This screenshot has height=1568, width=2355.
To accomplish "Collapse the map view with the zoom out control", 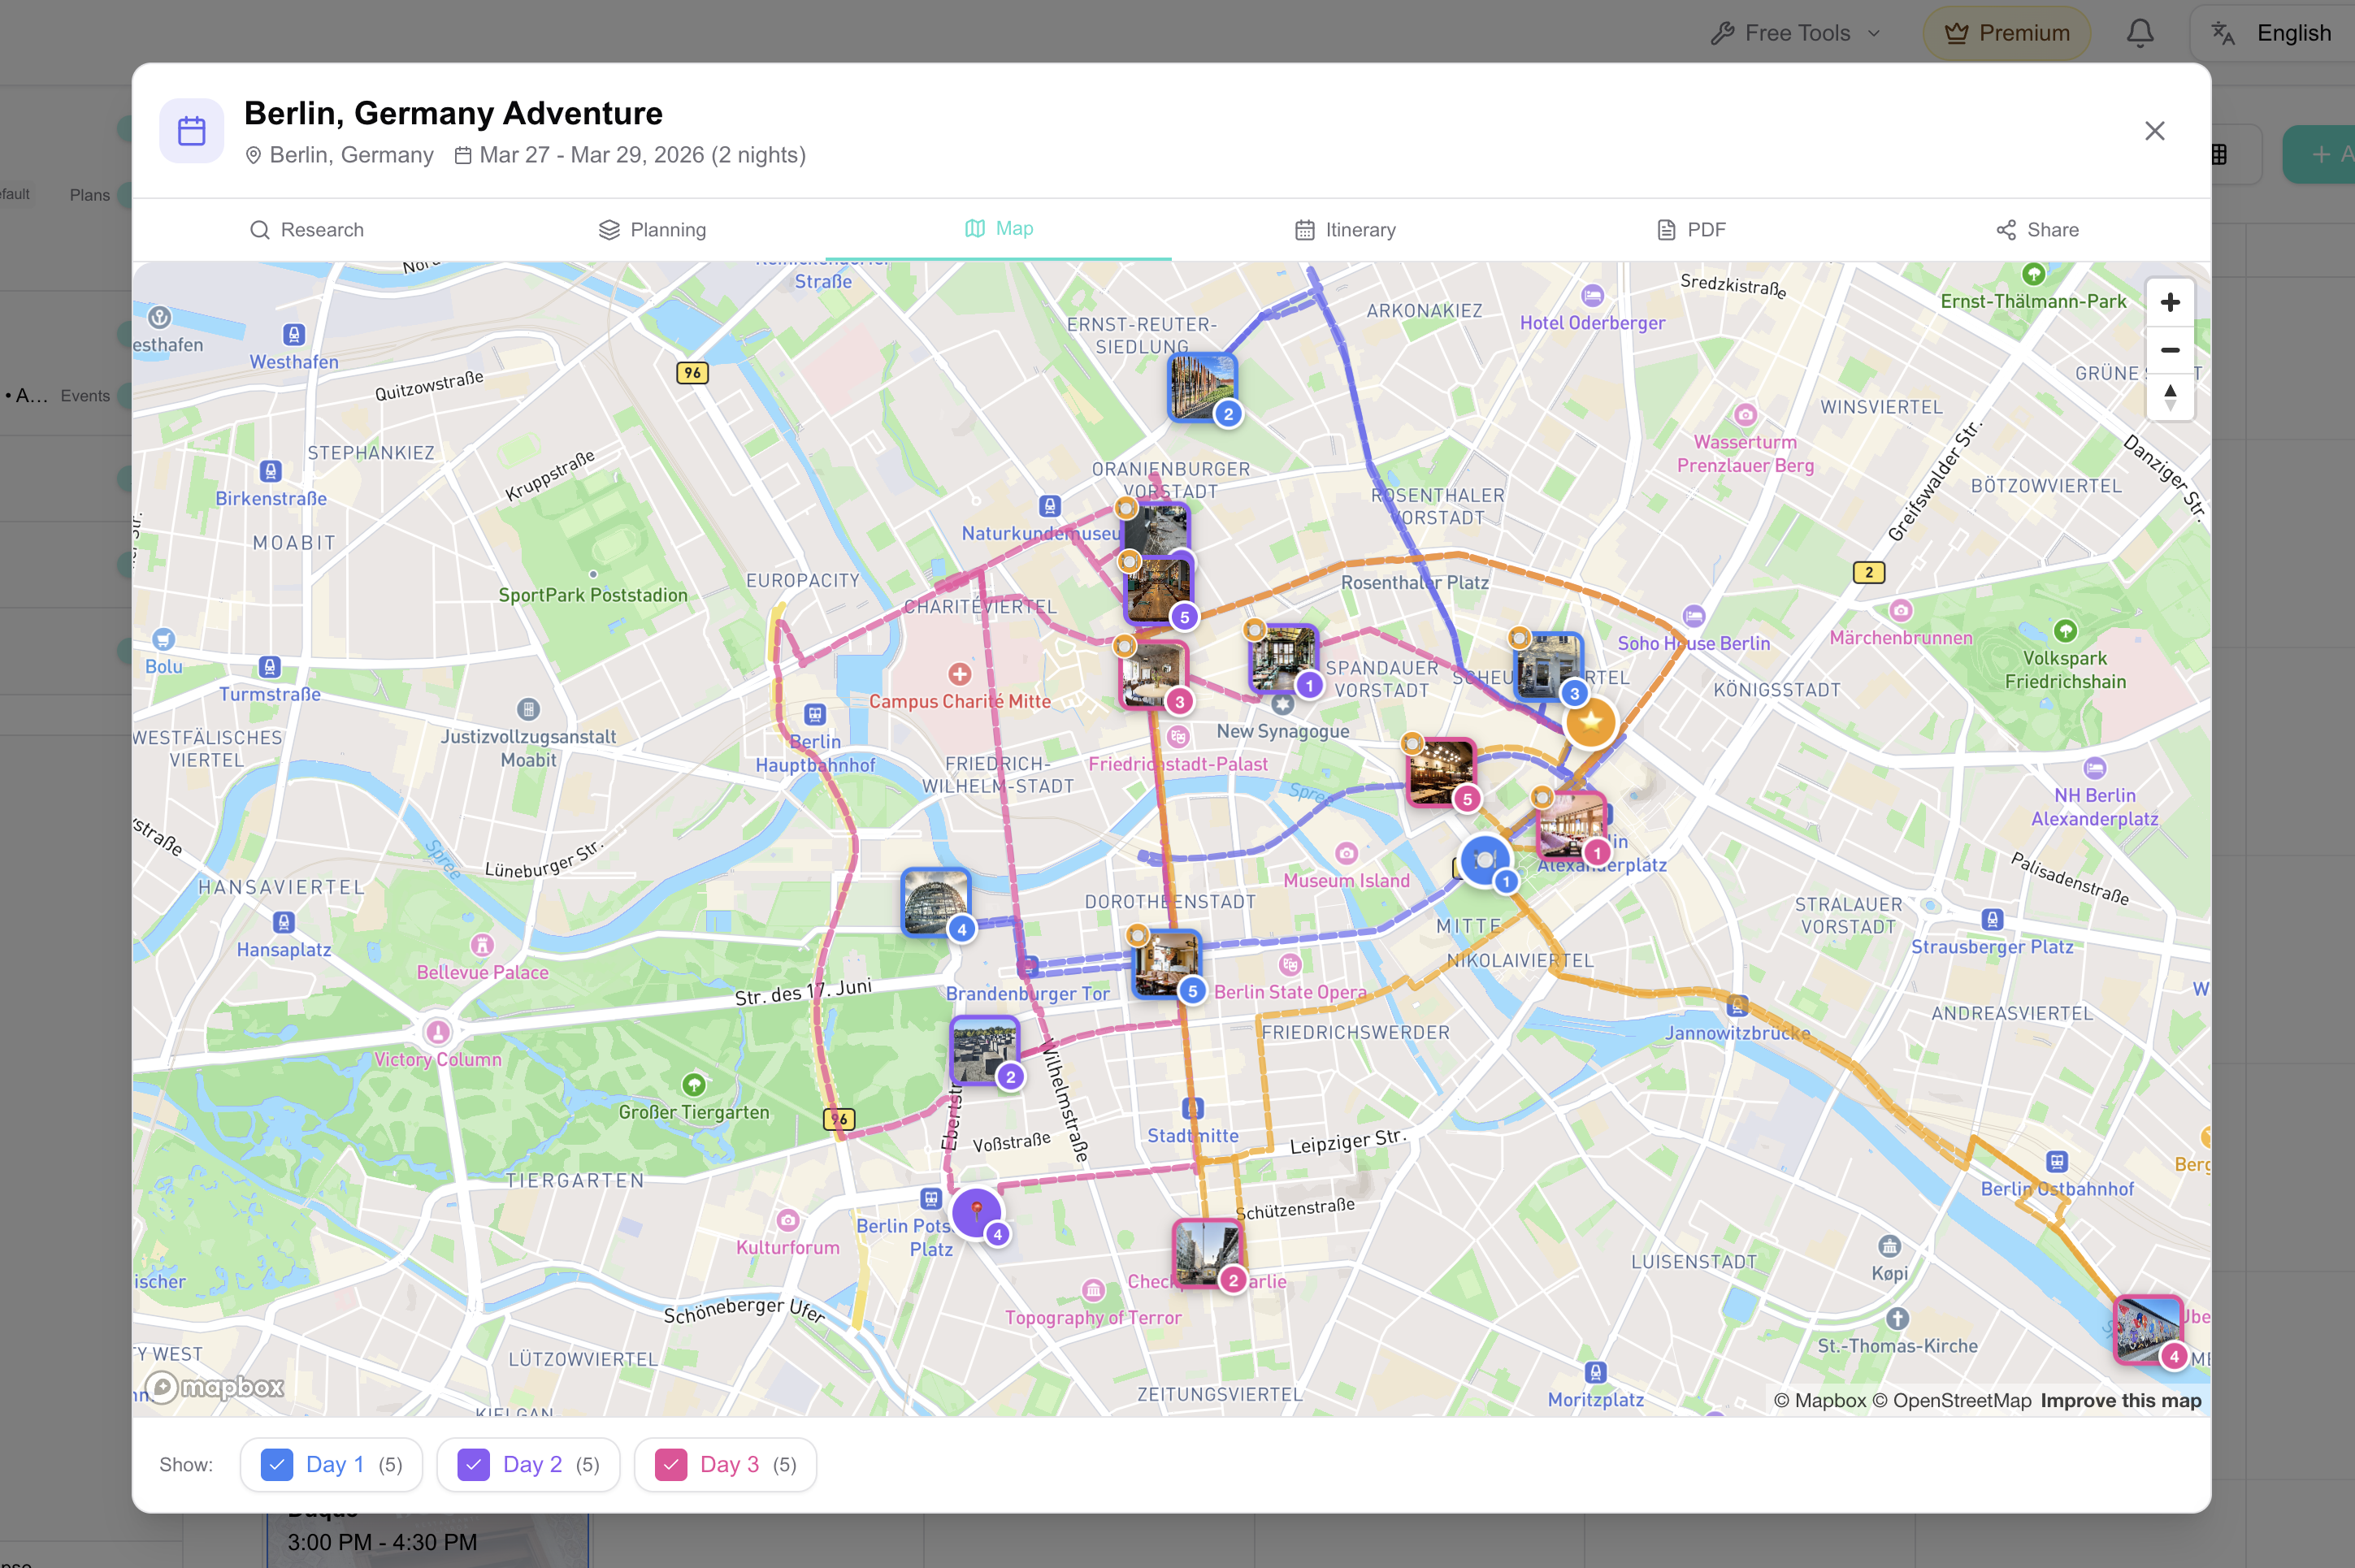I will click(x=2170, y=350).
